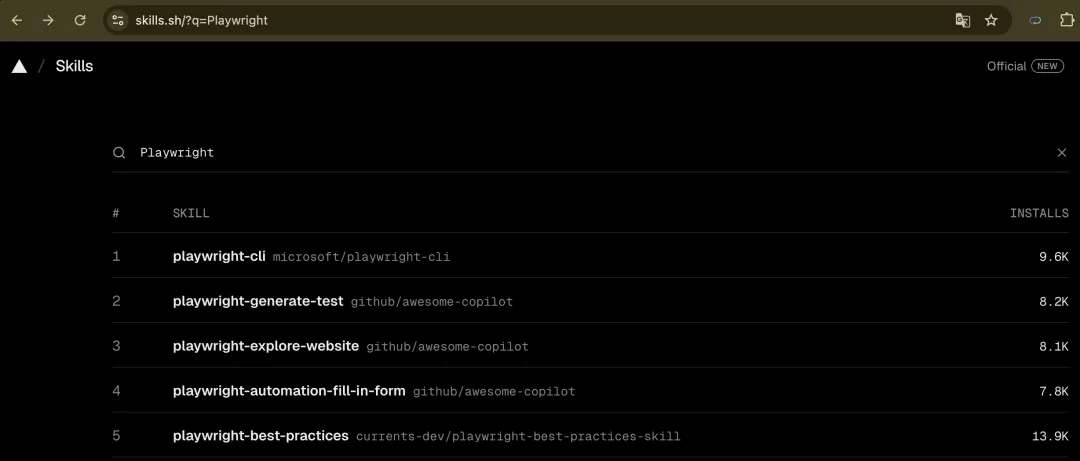This screenshot has width=1080, height=461.
Task: Open the Official skills page
Action: coord(1006,66)
